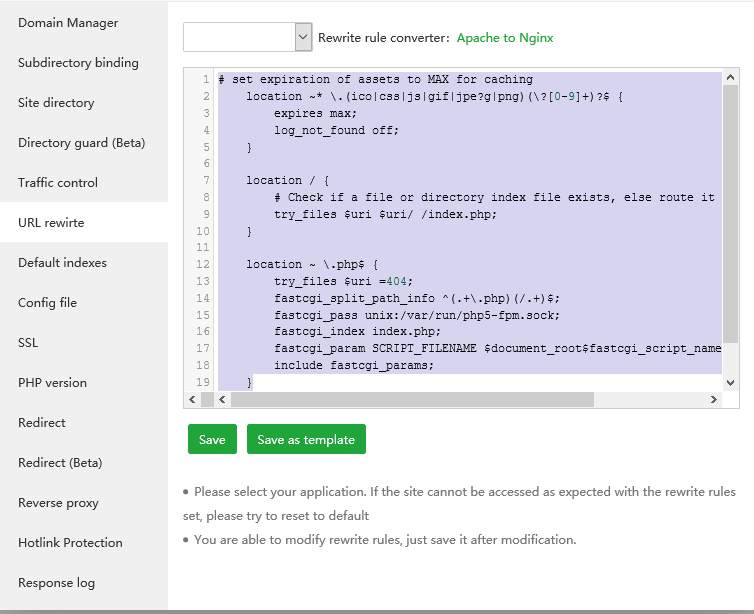Open Hotlink Protection settings

[x=70, y=542]
